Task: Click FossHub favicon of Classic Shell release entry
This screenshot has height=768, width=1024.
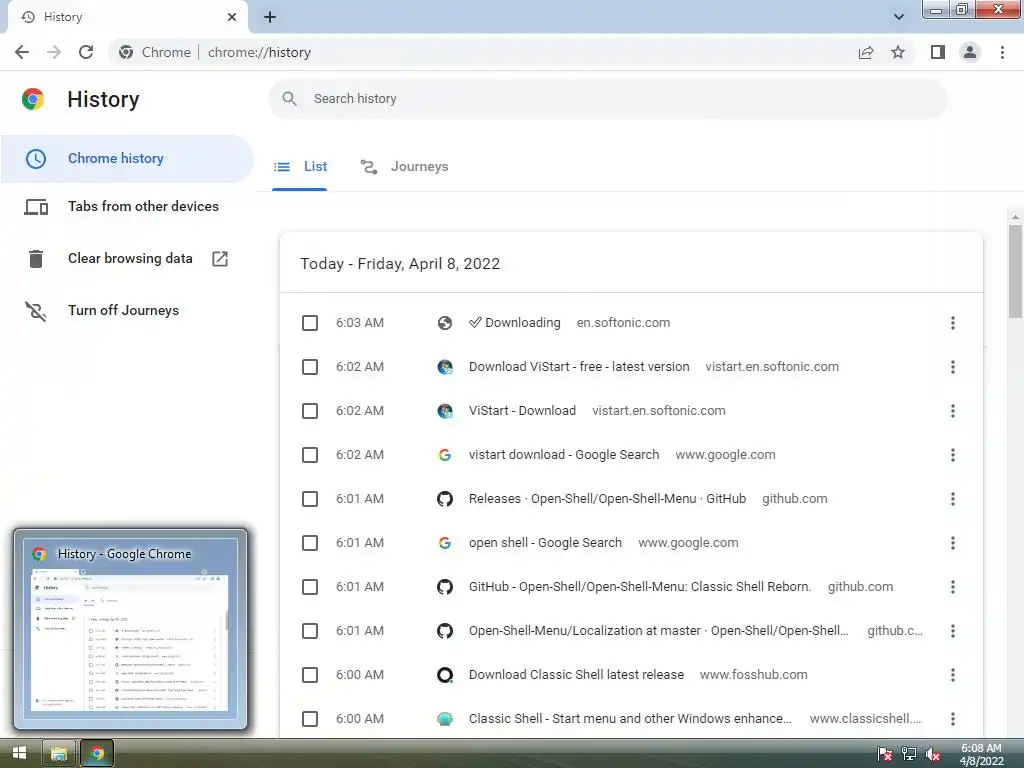Action: click(445, 675)
